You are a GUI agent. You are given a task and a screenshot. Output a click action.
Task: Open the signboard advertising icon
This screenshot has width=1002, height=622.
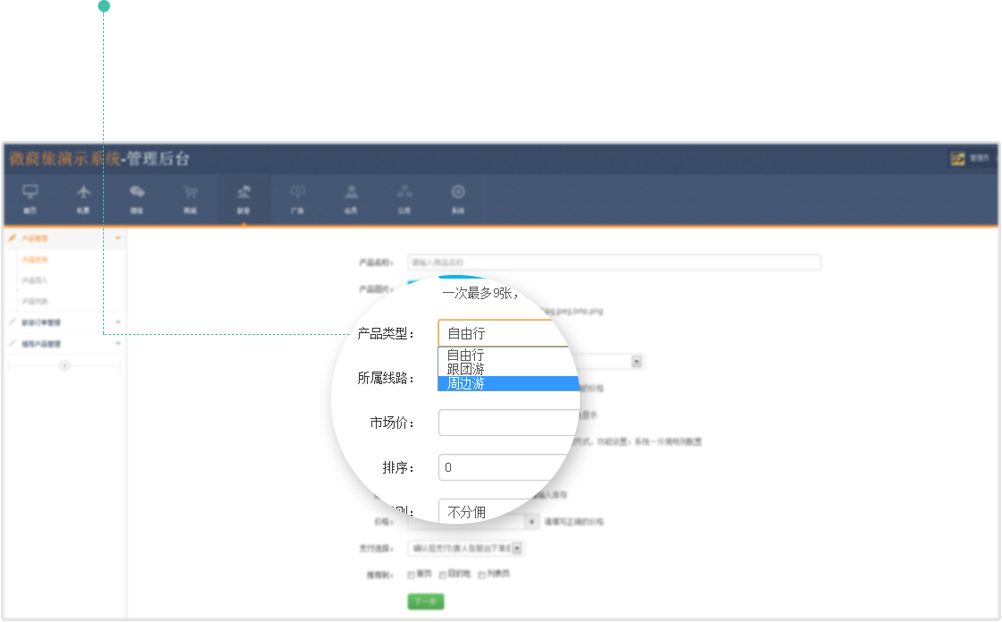(297, 192)
